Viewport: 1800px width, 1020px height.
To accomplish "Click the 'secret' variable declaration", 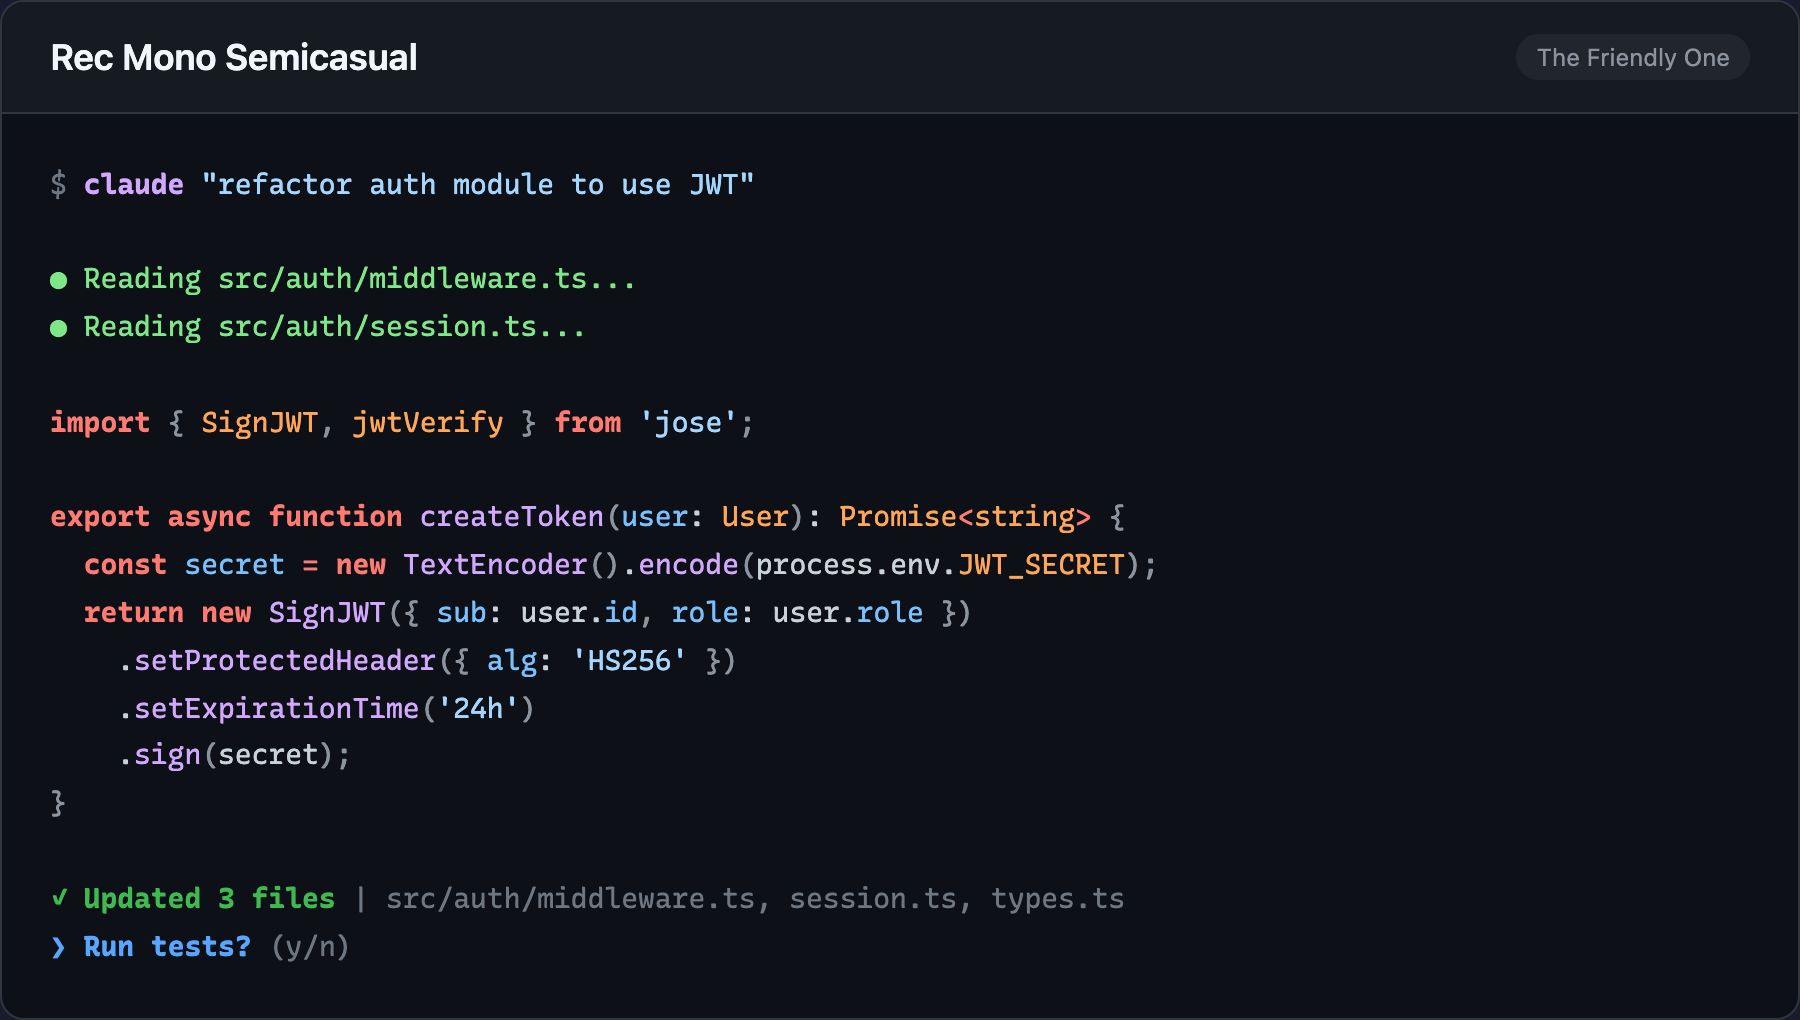I will [235, 564].
